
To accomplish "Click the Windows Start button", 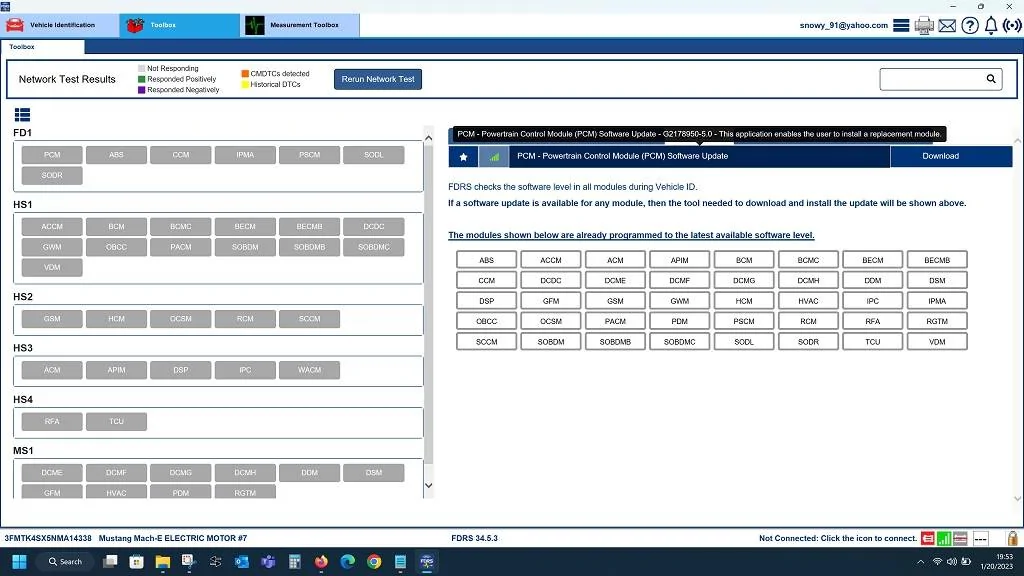I will [x=20, y=562].
